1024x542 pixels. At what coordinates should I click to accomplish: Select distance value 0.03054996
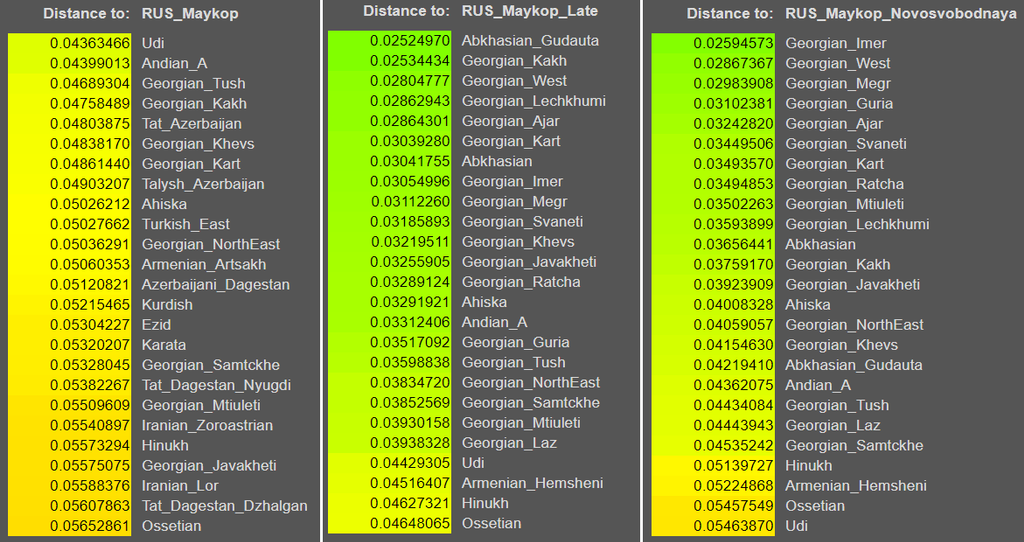tap(409, 182)
